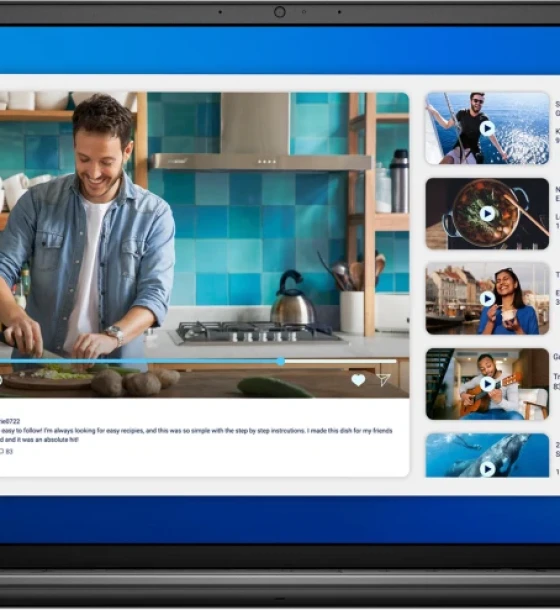Play the soup pot recipe video
The height and width of the screenshot is (610, 560).
(487, 214)
